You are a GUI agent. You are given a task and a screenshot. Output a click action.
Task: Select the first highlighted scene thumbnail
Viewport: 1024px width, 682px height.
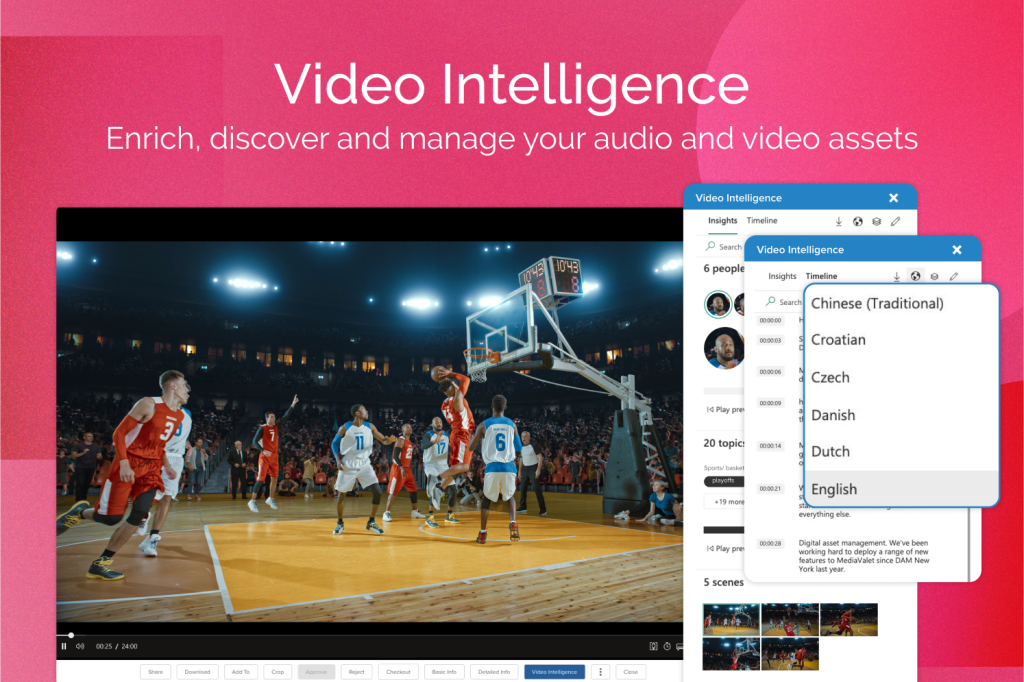[731, 619]
